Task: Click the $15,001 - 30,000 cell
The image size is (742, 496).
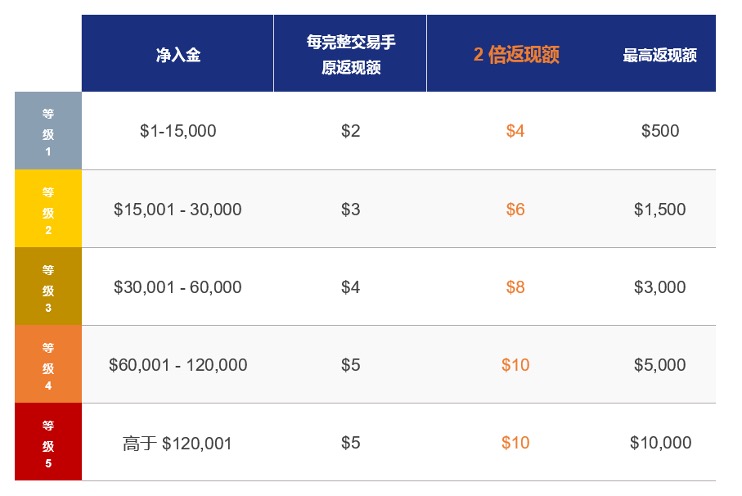Action: point(178,209)
